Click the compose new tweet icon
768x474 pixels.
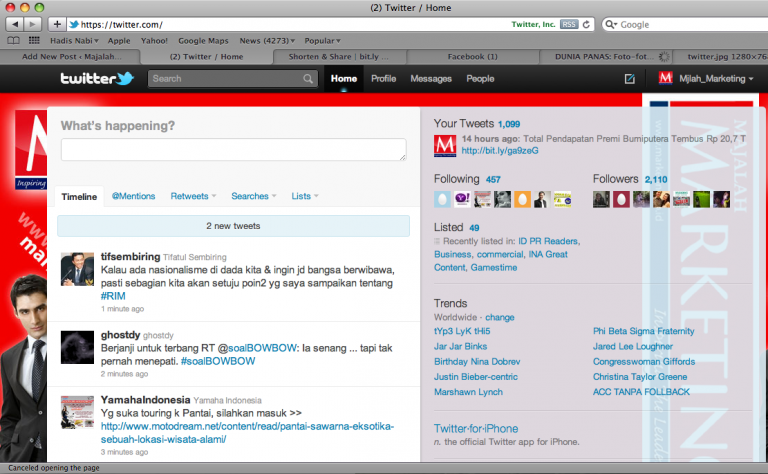coord(629,78)
